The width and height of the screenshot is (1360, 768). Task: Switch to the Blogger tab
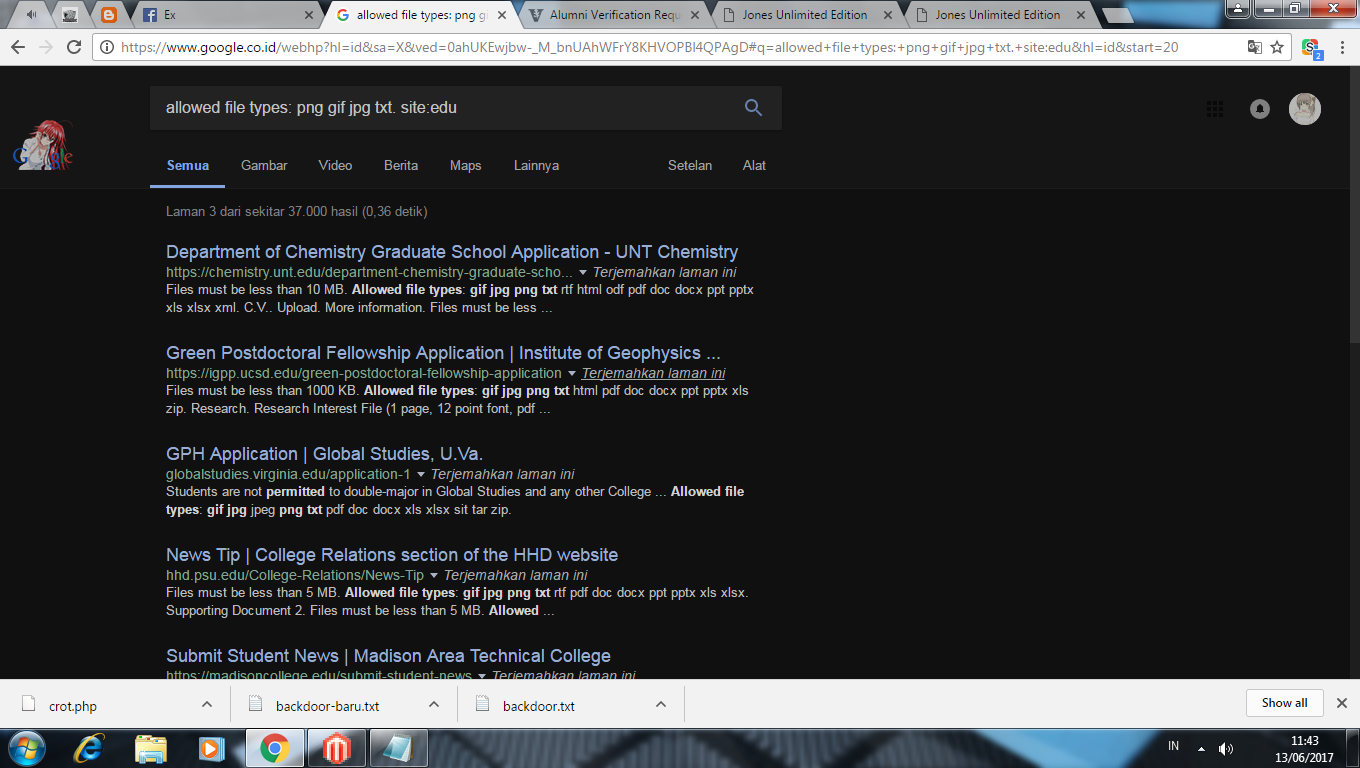[x=109, y=15]
